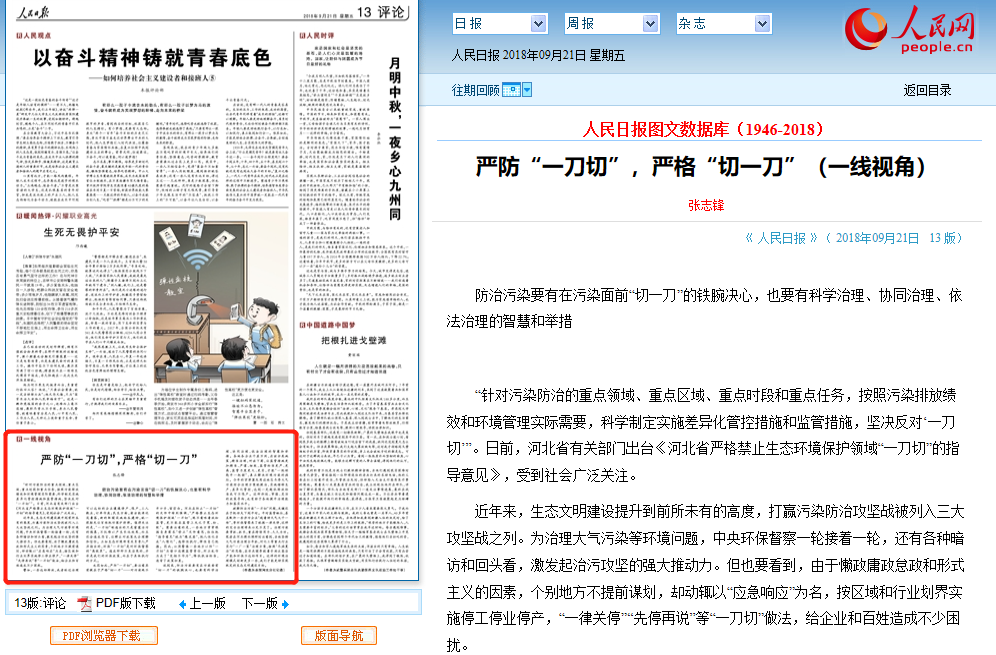
Task: Click the wifi cartoon illustration on the page
Action: [x=220, y=290]
